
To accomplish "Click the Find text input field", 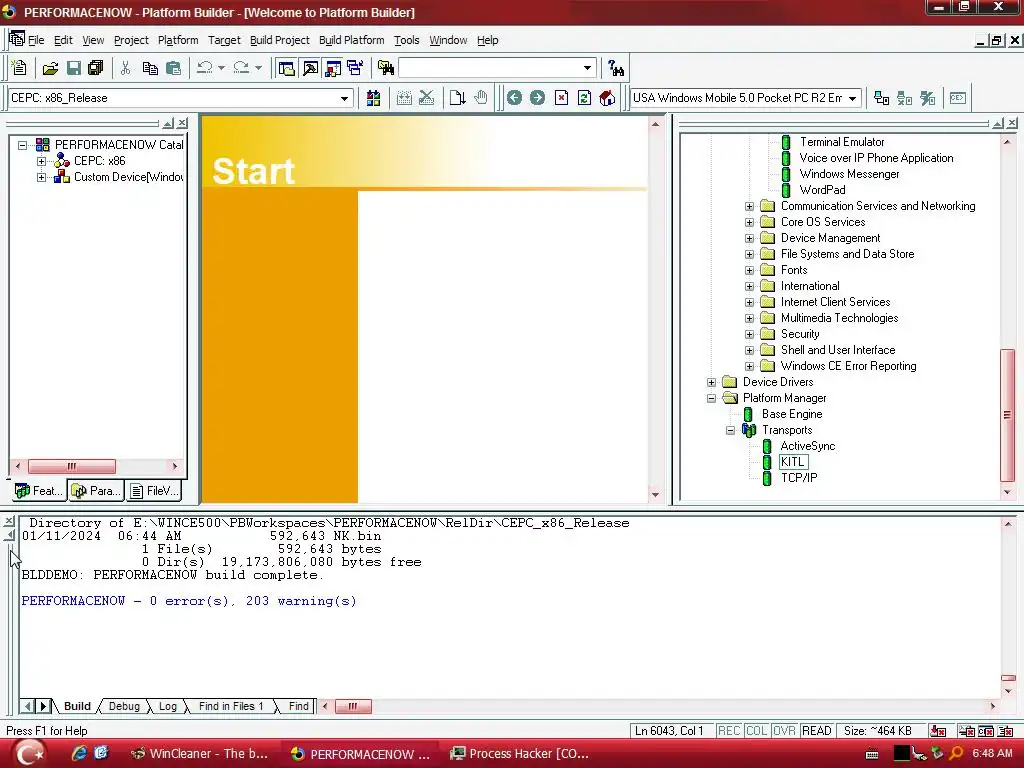I will pos(490,68).
